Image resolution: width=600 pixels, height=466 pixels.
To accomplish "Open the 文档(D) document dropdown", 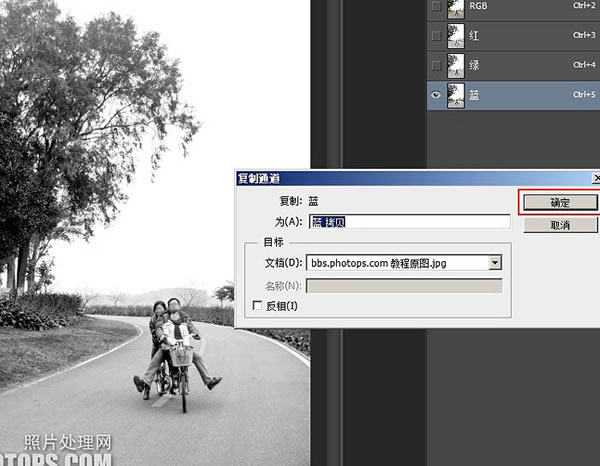I will pyautogui.click(x=495, y=263).
